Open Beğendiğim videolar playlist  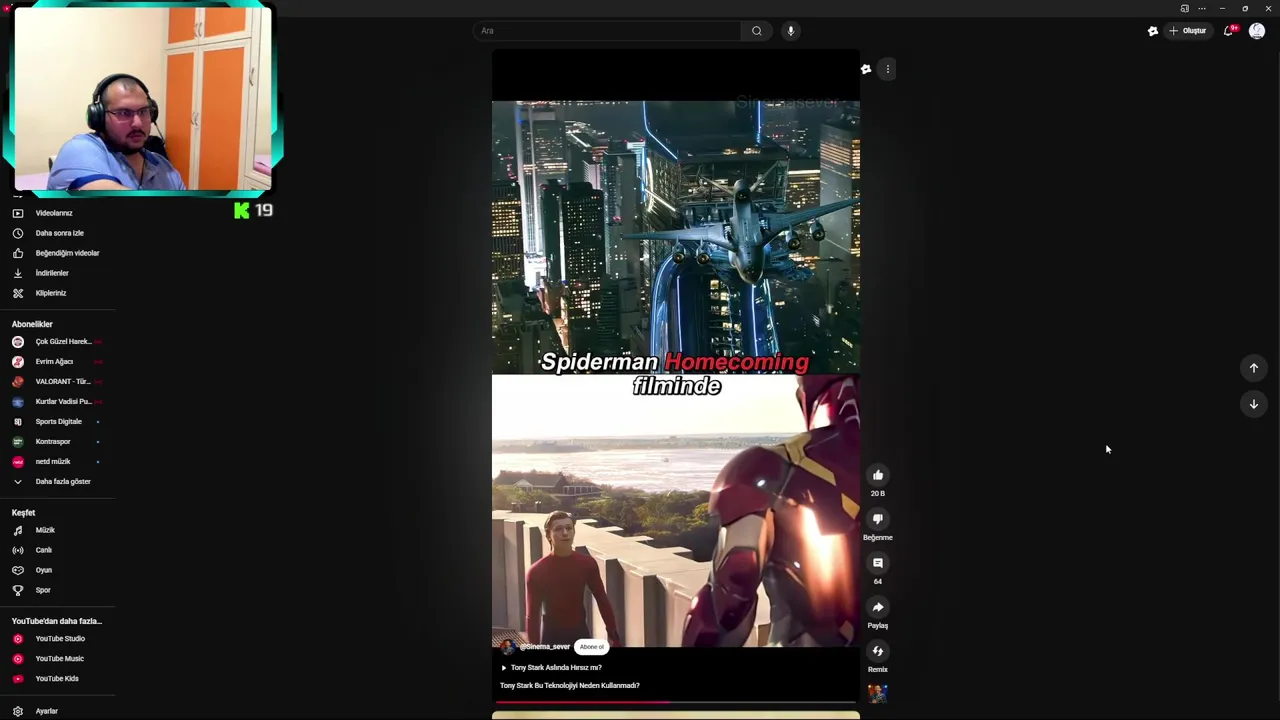(x=67, y=253)
